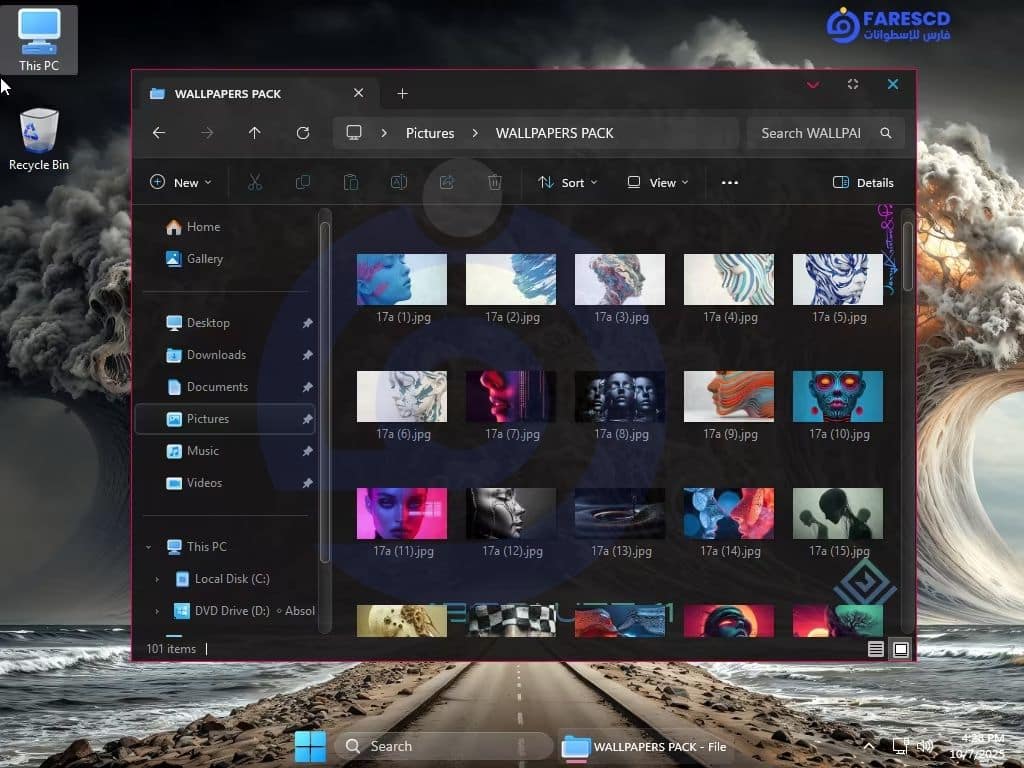Screen dimensions: 1024x768
Task: Click the Cut scissors icon in toolbar
Action: [254, 183]
